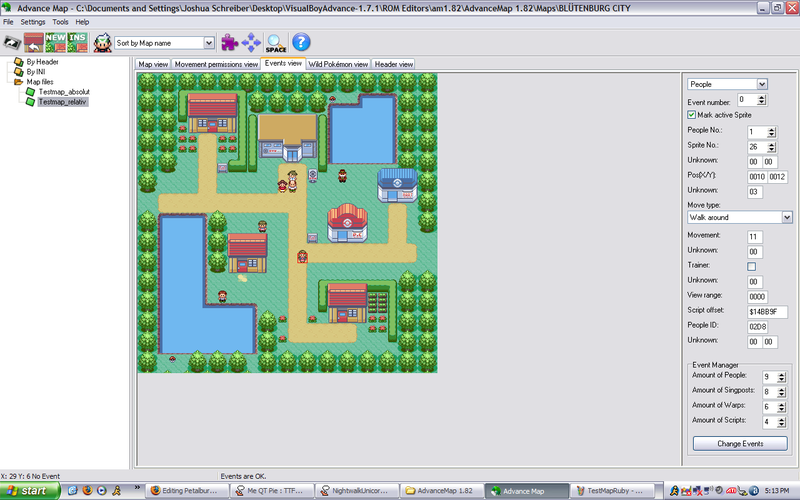Increase the Amount of Warps spinner

pos(781,405)
